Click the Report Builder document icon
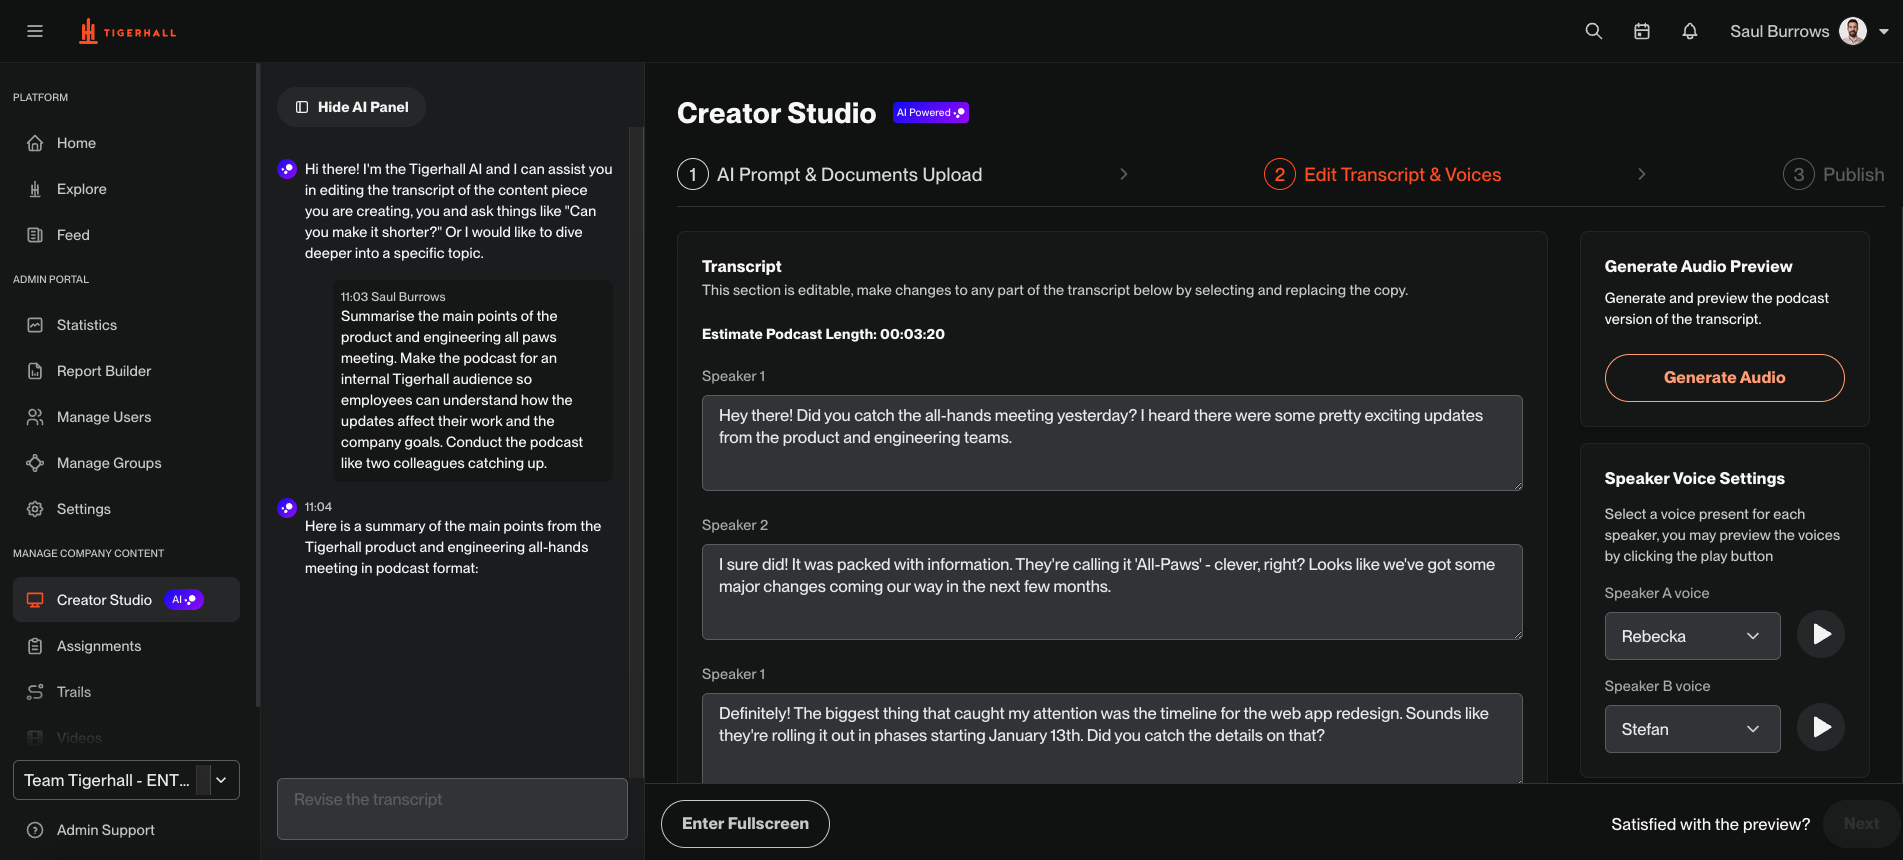The image size is (1903, 860). pos(35,371)
